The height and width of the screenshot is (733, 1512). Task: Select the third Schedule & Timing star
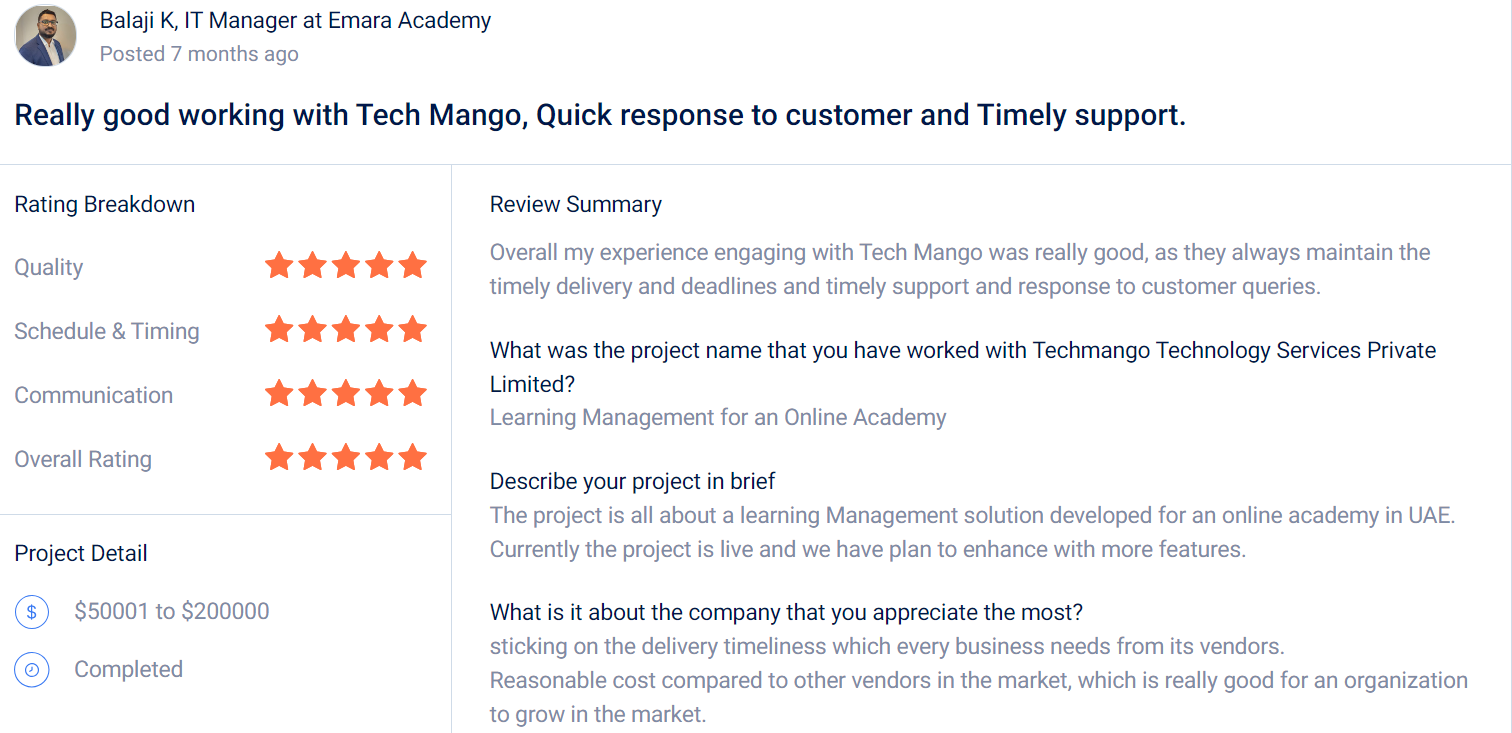tap(345, 328)
